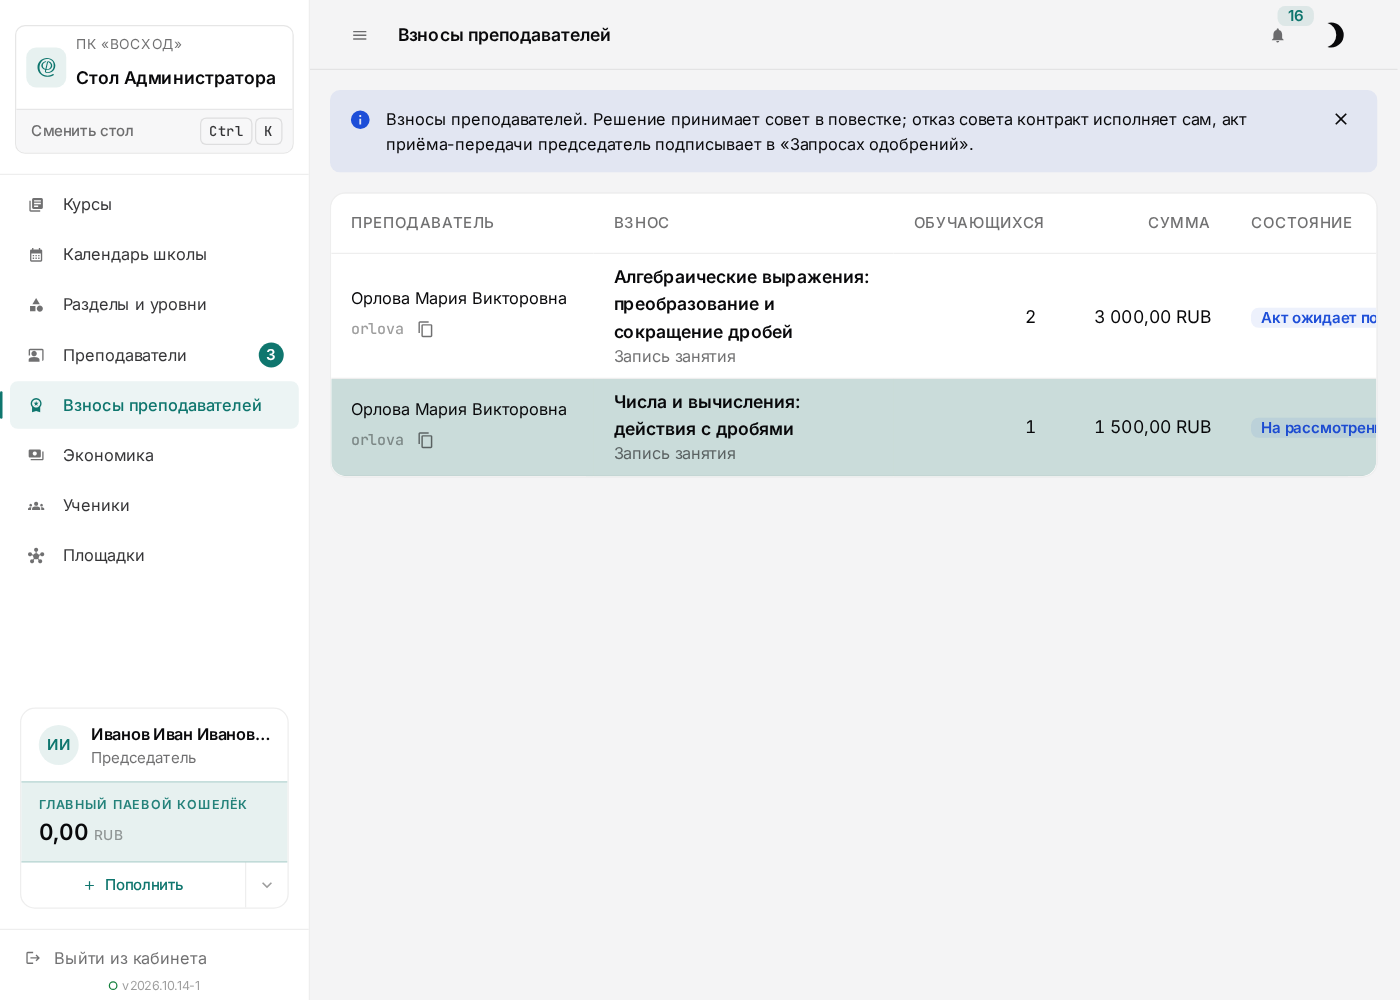The width and height of the screenshot is (1400, 1000).
Task: Click the Преподаватели person icon
Action: click(x=36, y=355)
